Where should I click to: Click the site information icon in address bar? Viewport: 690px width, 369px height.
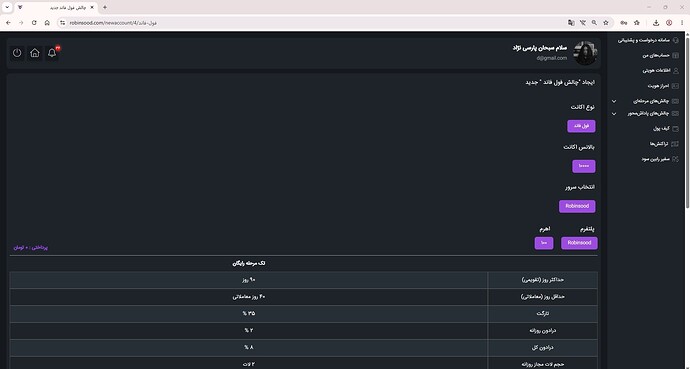click(62, 23)
